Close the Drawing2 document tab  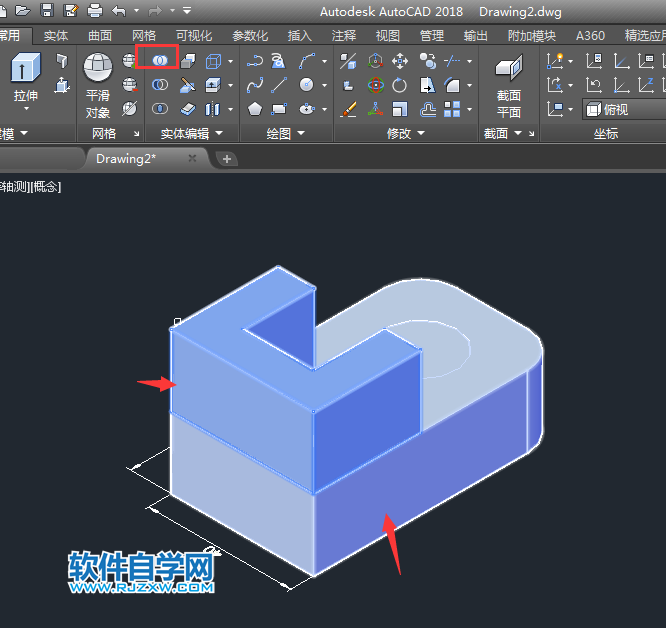pos(194,158)
